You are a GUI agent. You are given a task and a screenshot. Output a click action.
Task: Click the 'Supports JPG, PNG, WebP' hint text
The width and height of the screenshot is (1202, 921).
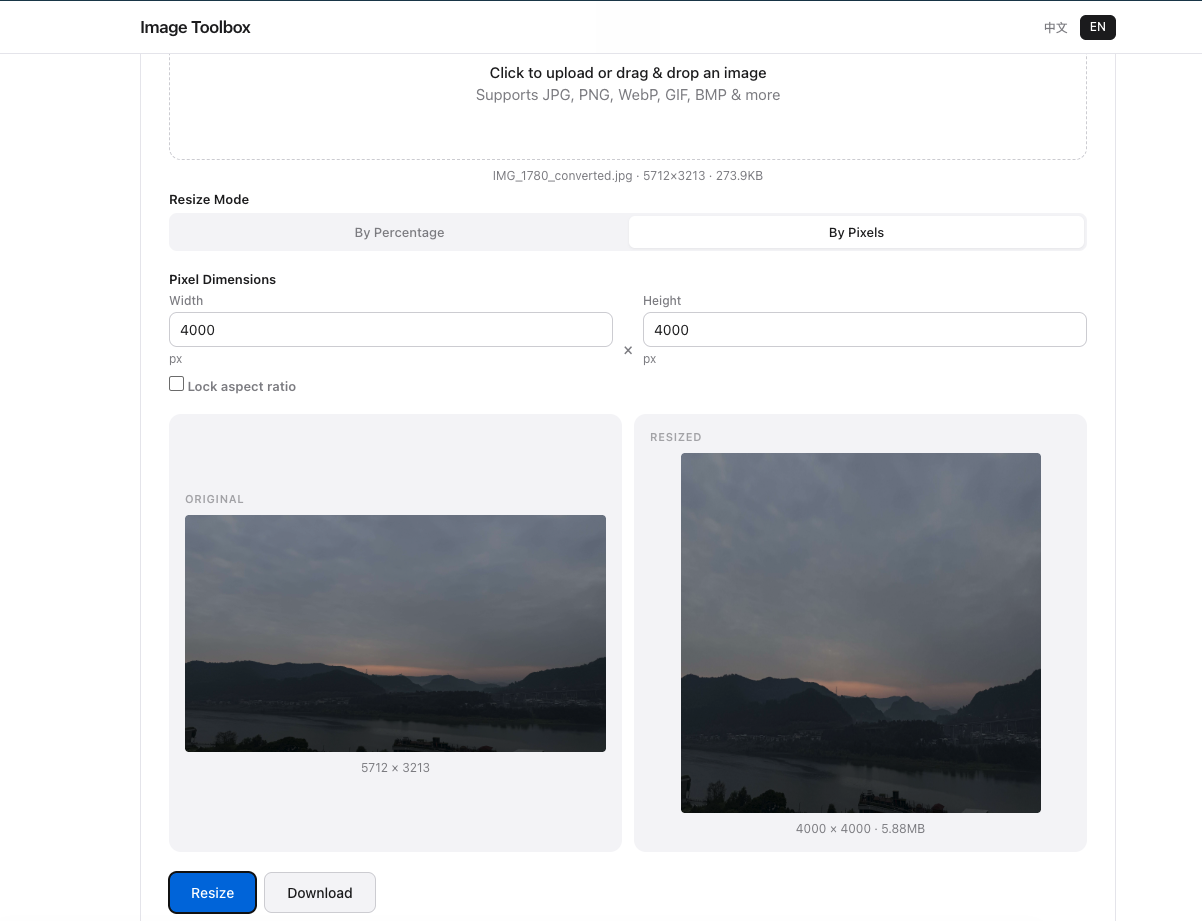628,95
